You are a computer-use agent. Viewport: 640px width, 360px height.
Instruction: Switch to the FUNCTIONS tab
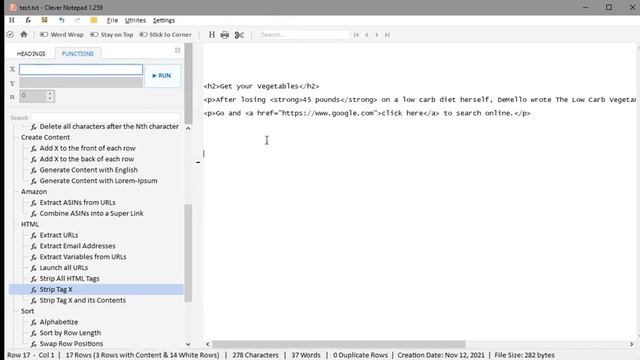[78, 53]
